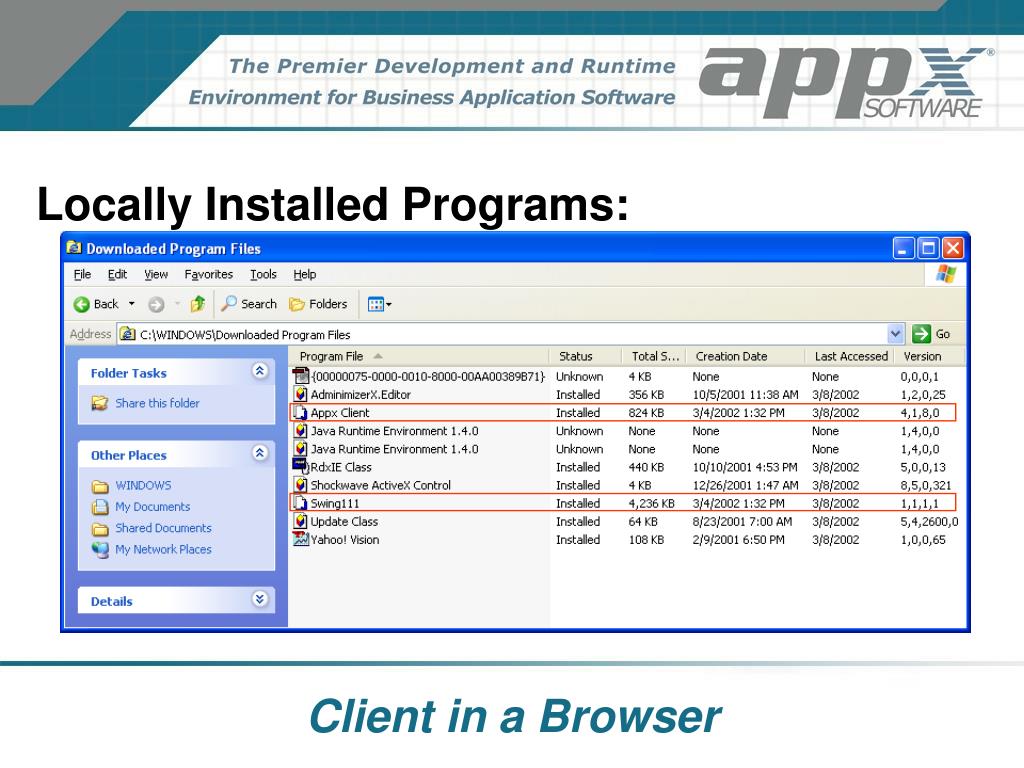The height and width of the screenshot is (768, 1024).
Task: Minimize the Downloaded Program Files window
Action: (x=903, y=248)
